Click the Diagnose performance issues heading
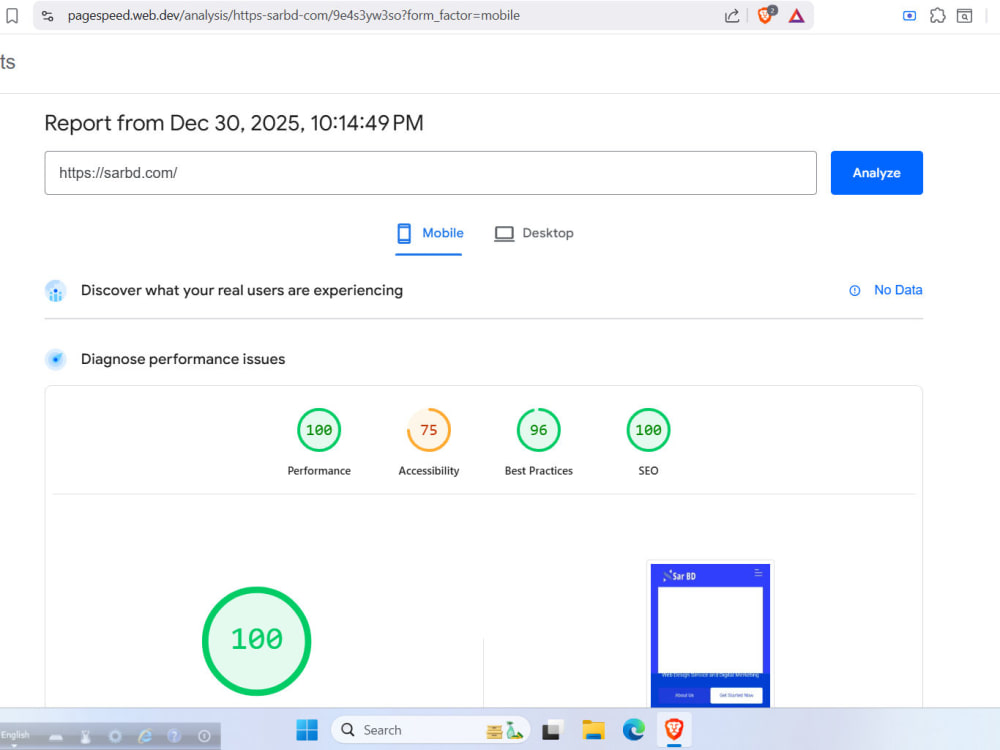1000x750 pixels. (183, 360)
